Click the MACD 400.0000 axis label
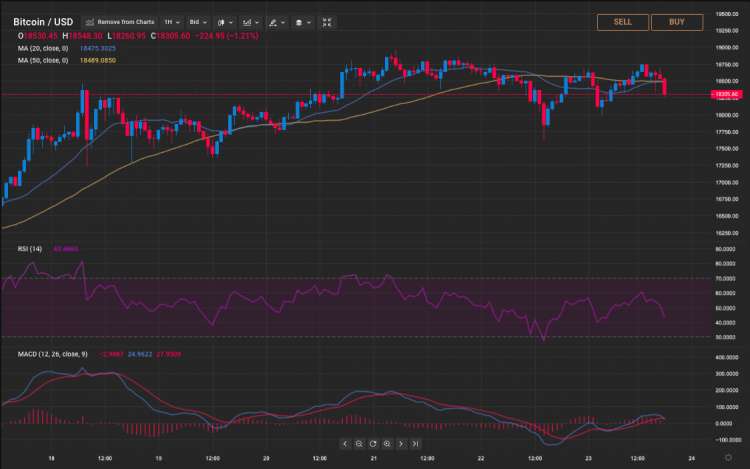Screen dimensions: 750x469 727,358
